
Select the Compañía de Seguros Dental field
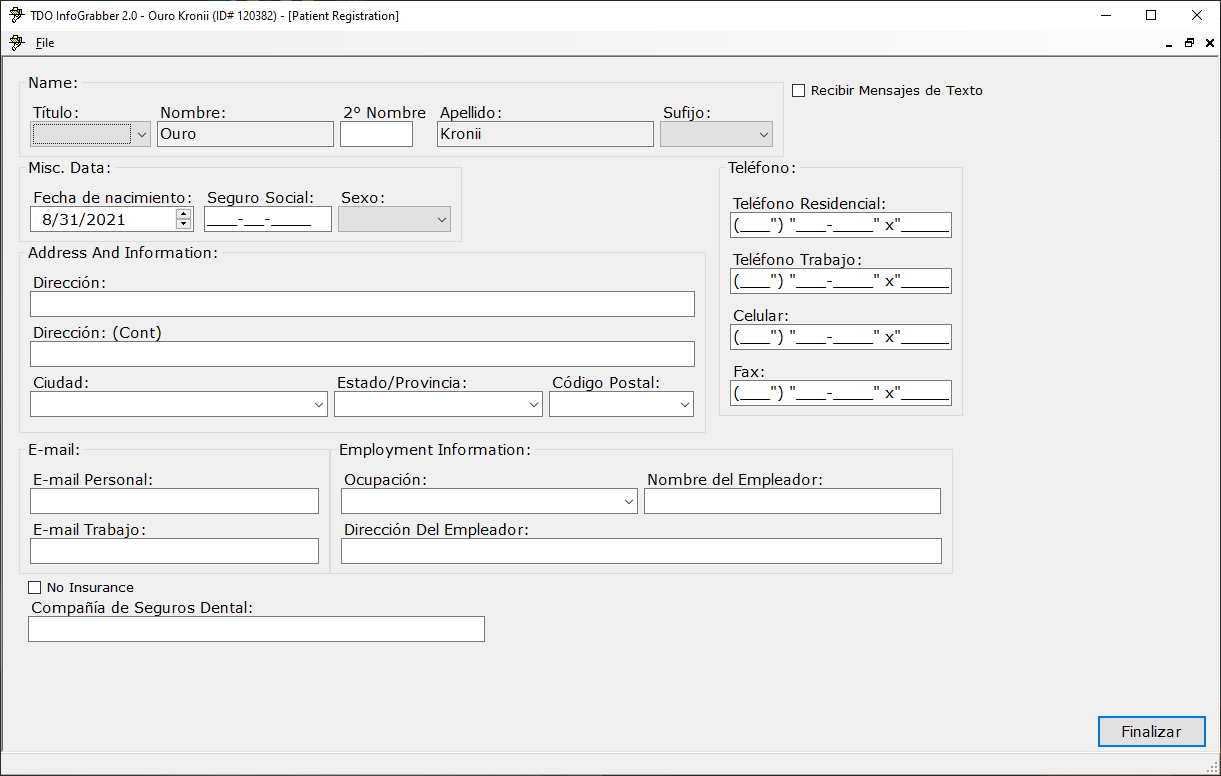(x=256, y=629)
